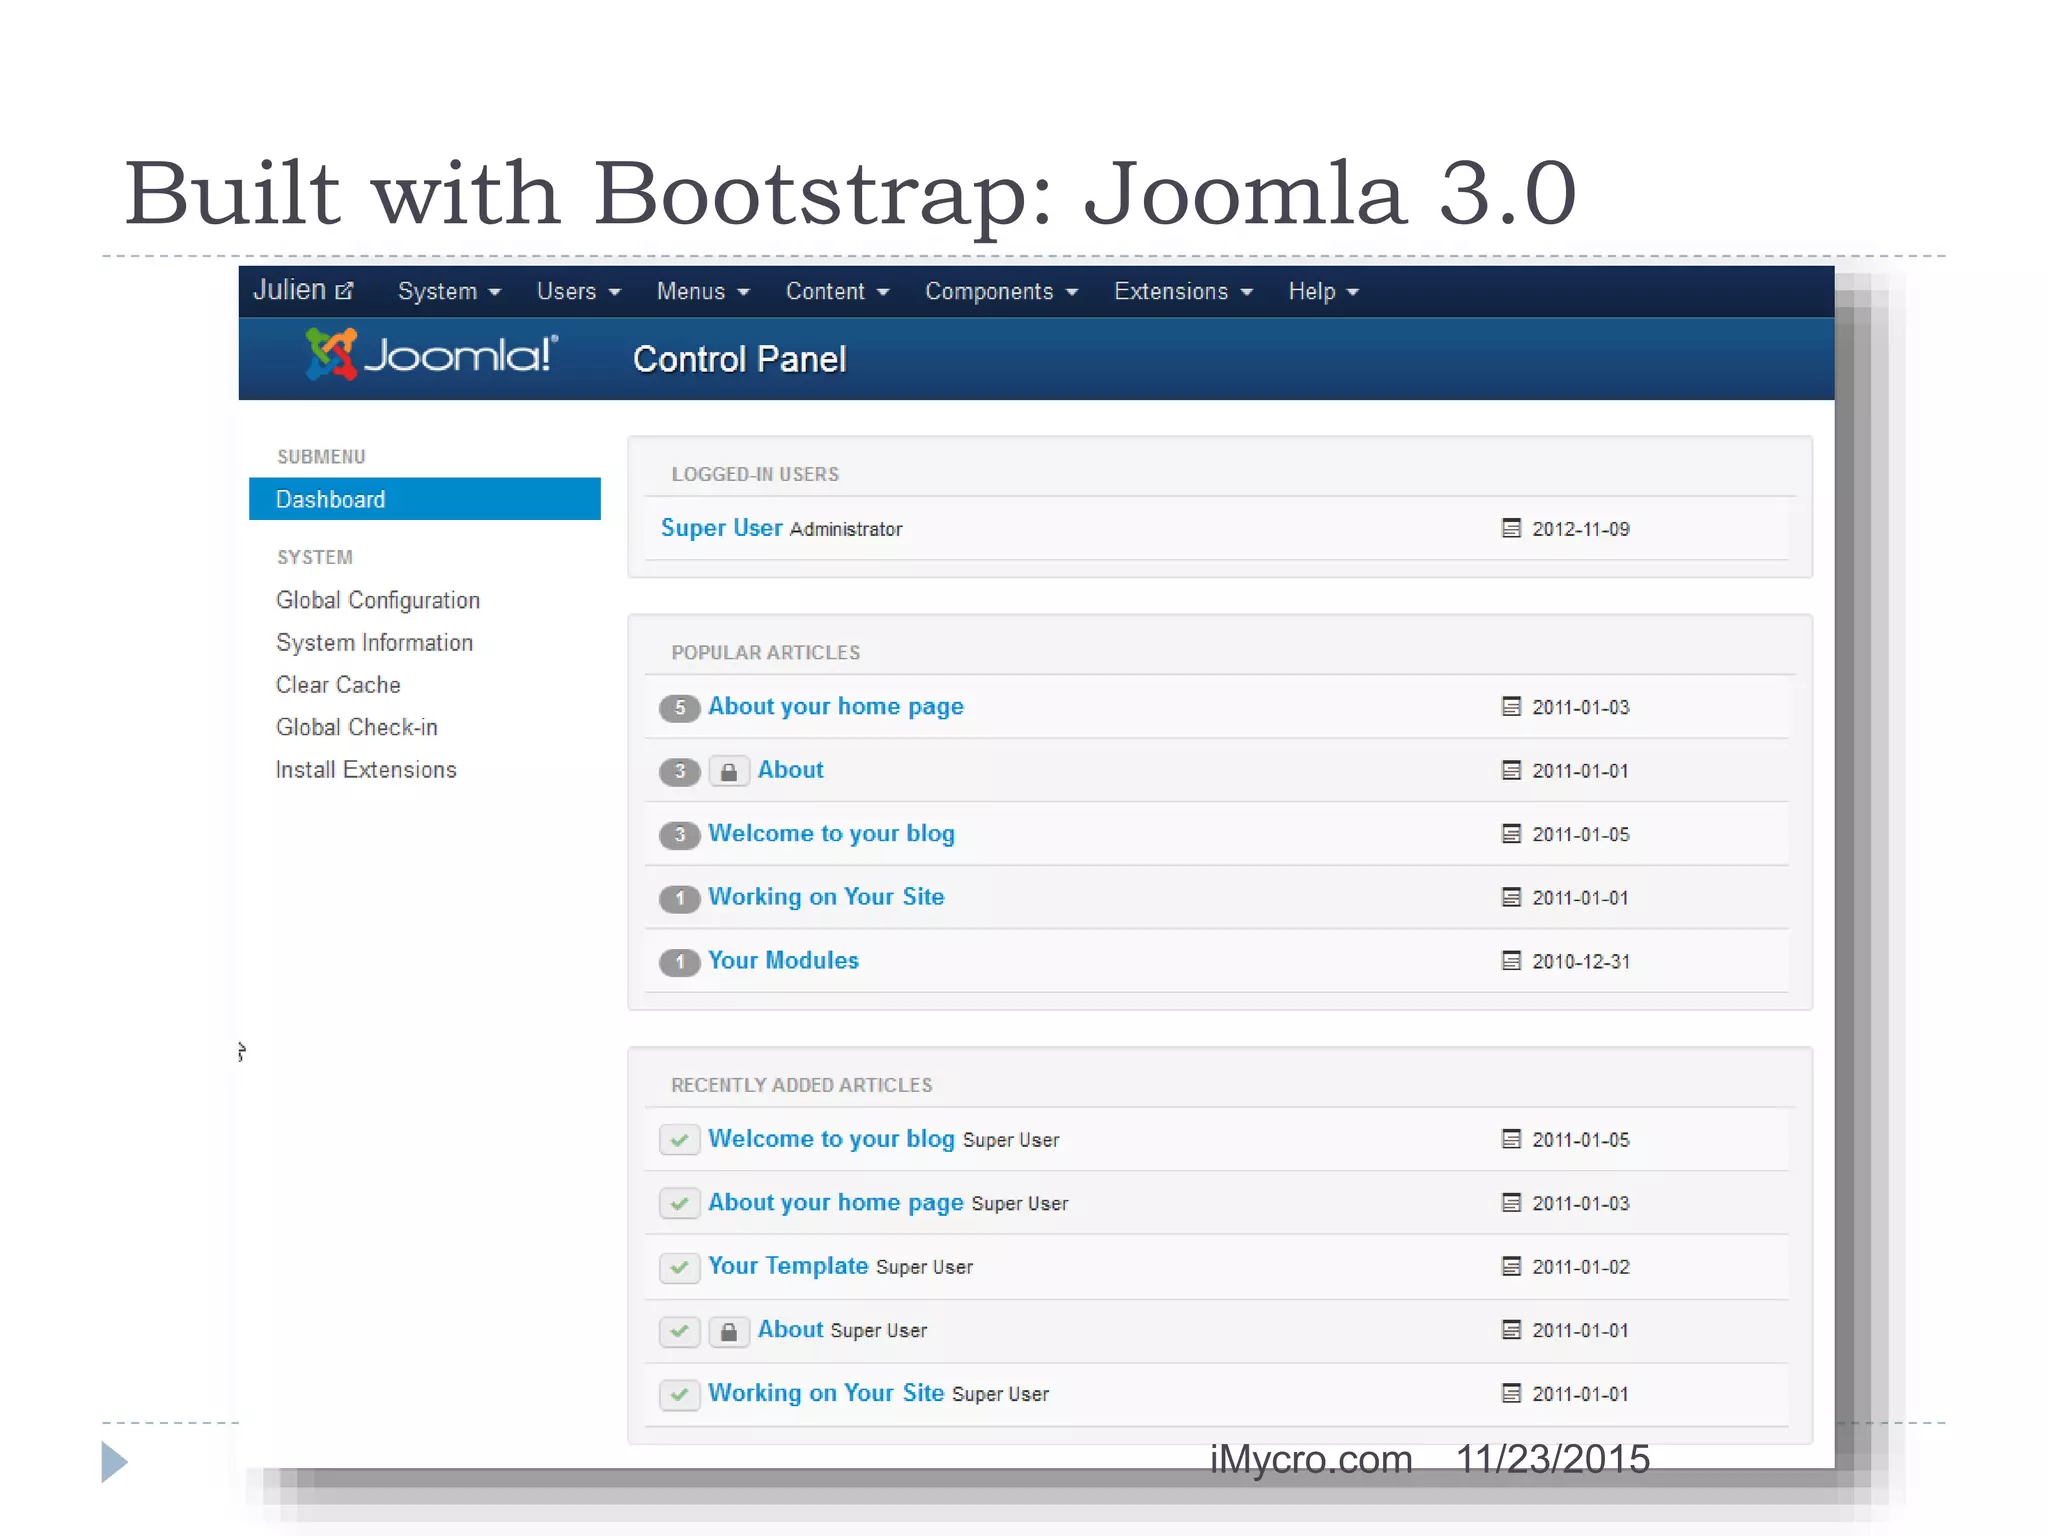The width and height of the screenshot is (2048, 1536).
Task: Toggle published check for Your Template
Action: pyautogui.click(x=679, y=1268)
